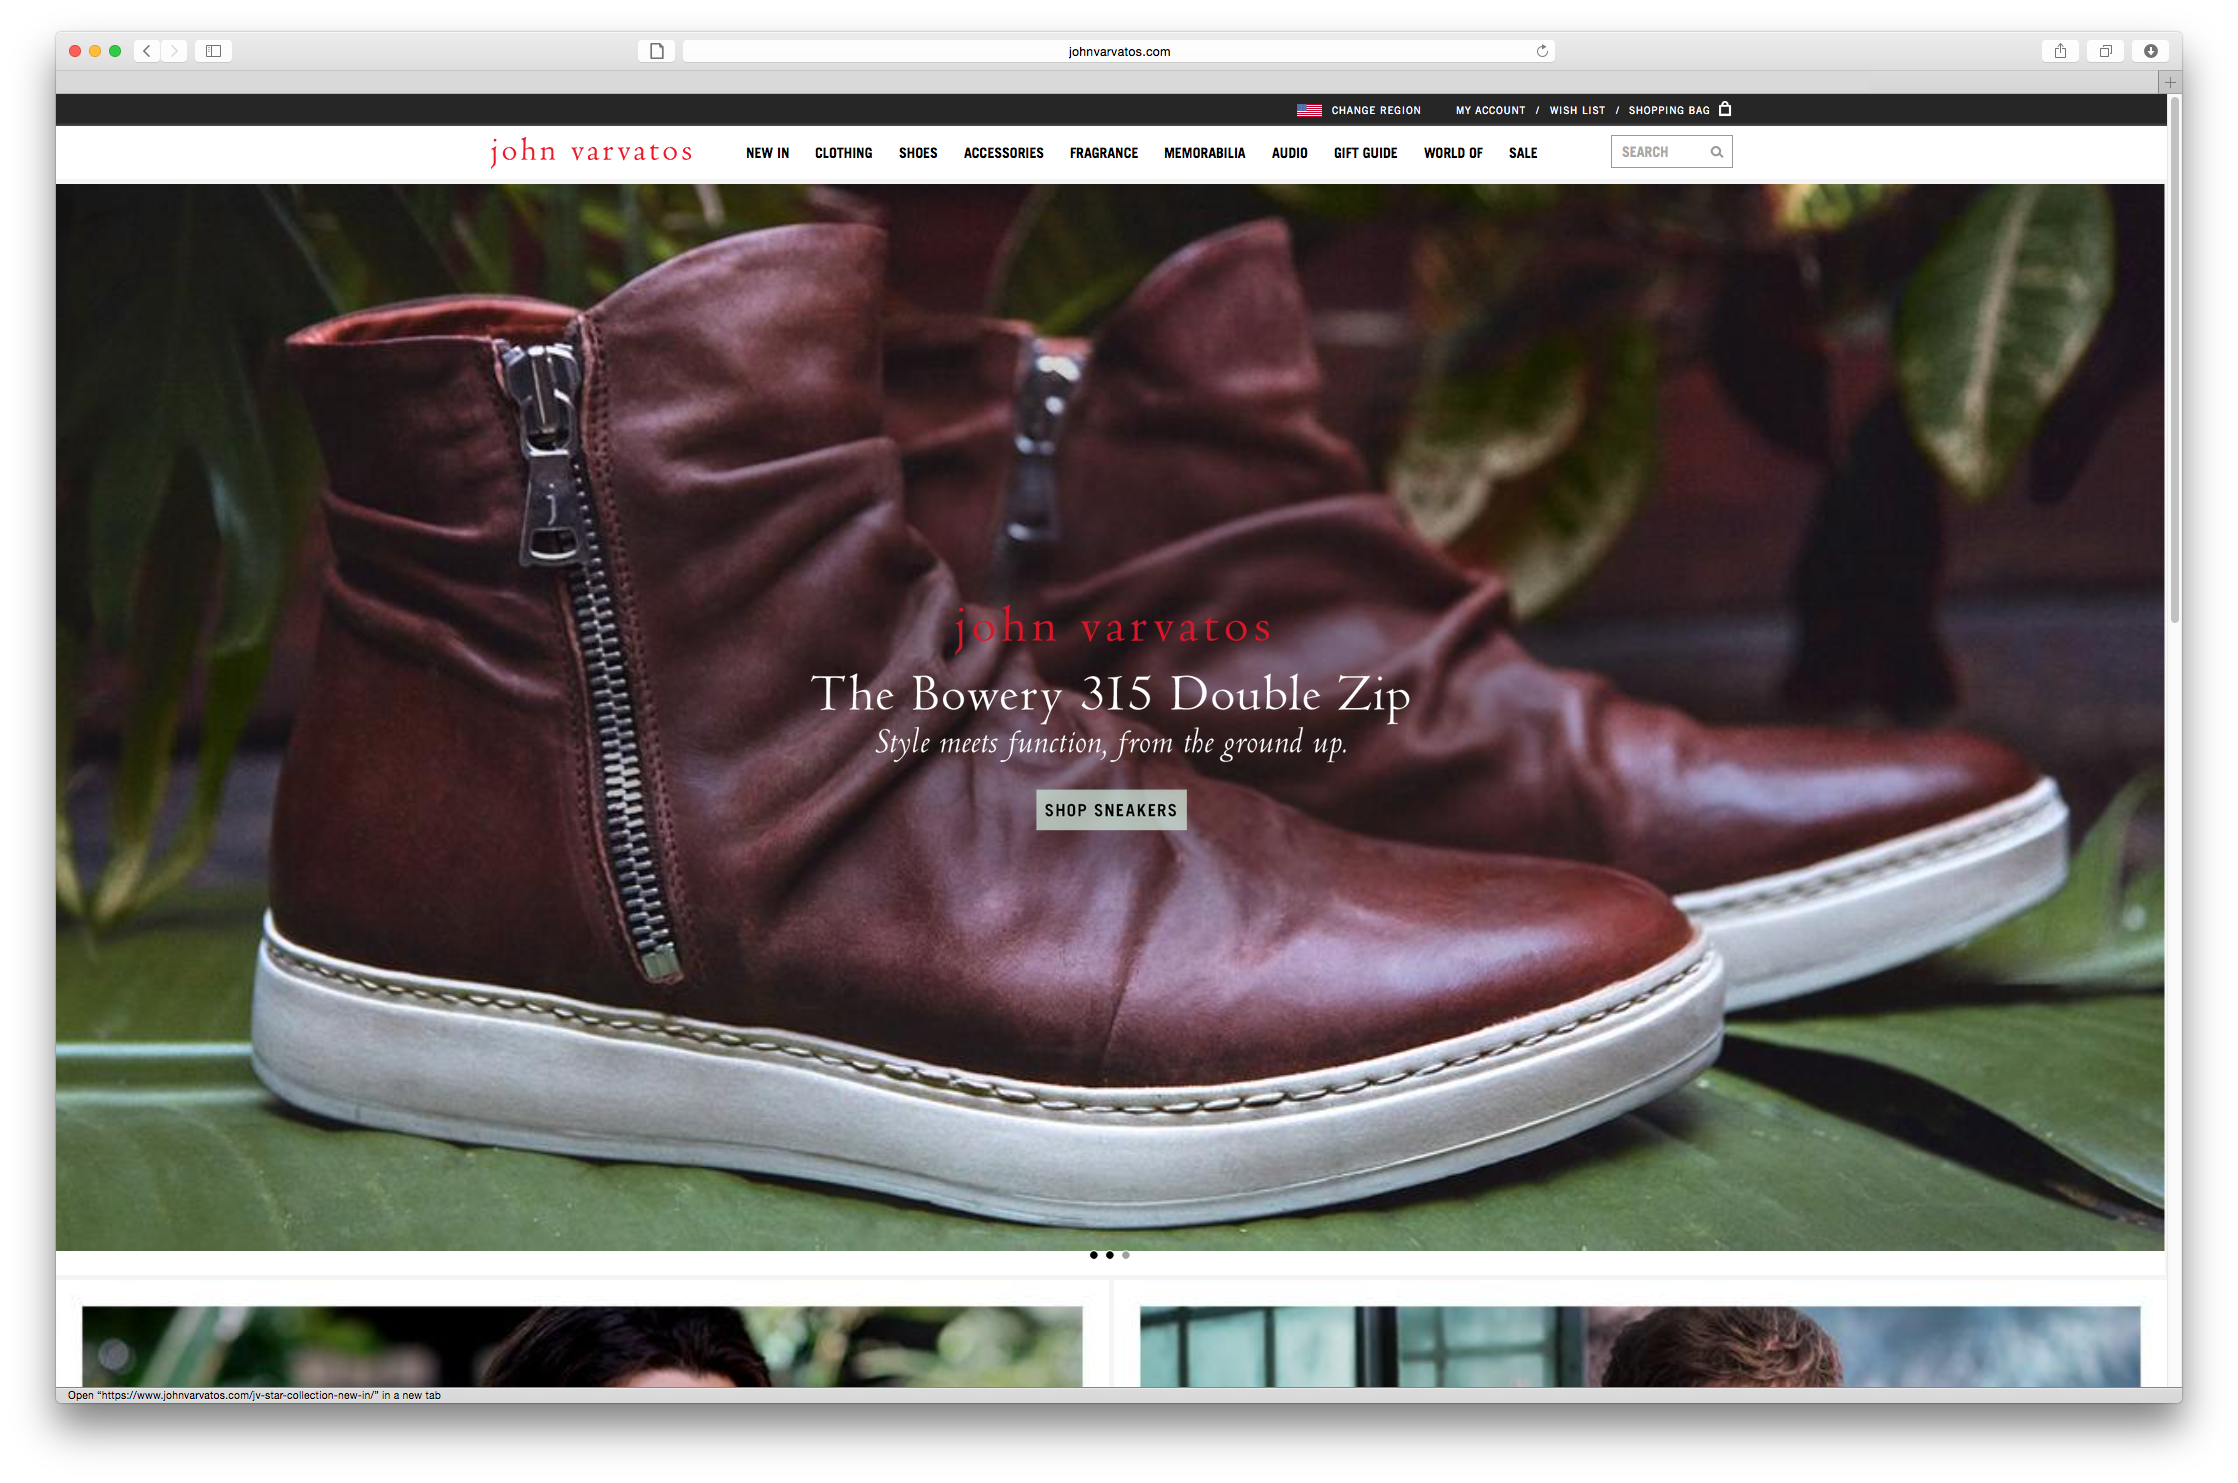Go back with Safari's back arrow
2238x1483 pixels.
coord(147,51)
